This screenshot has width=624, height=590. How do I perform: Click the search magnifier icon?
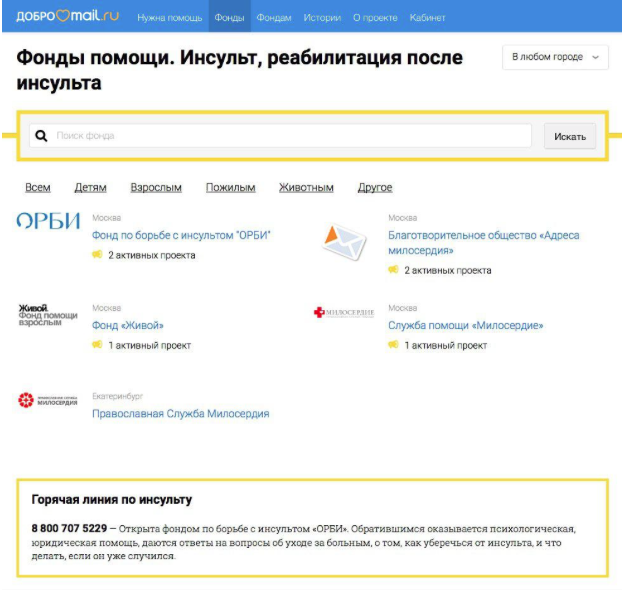click(41, 136)
